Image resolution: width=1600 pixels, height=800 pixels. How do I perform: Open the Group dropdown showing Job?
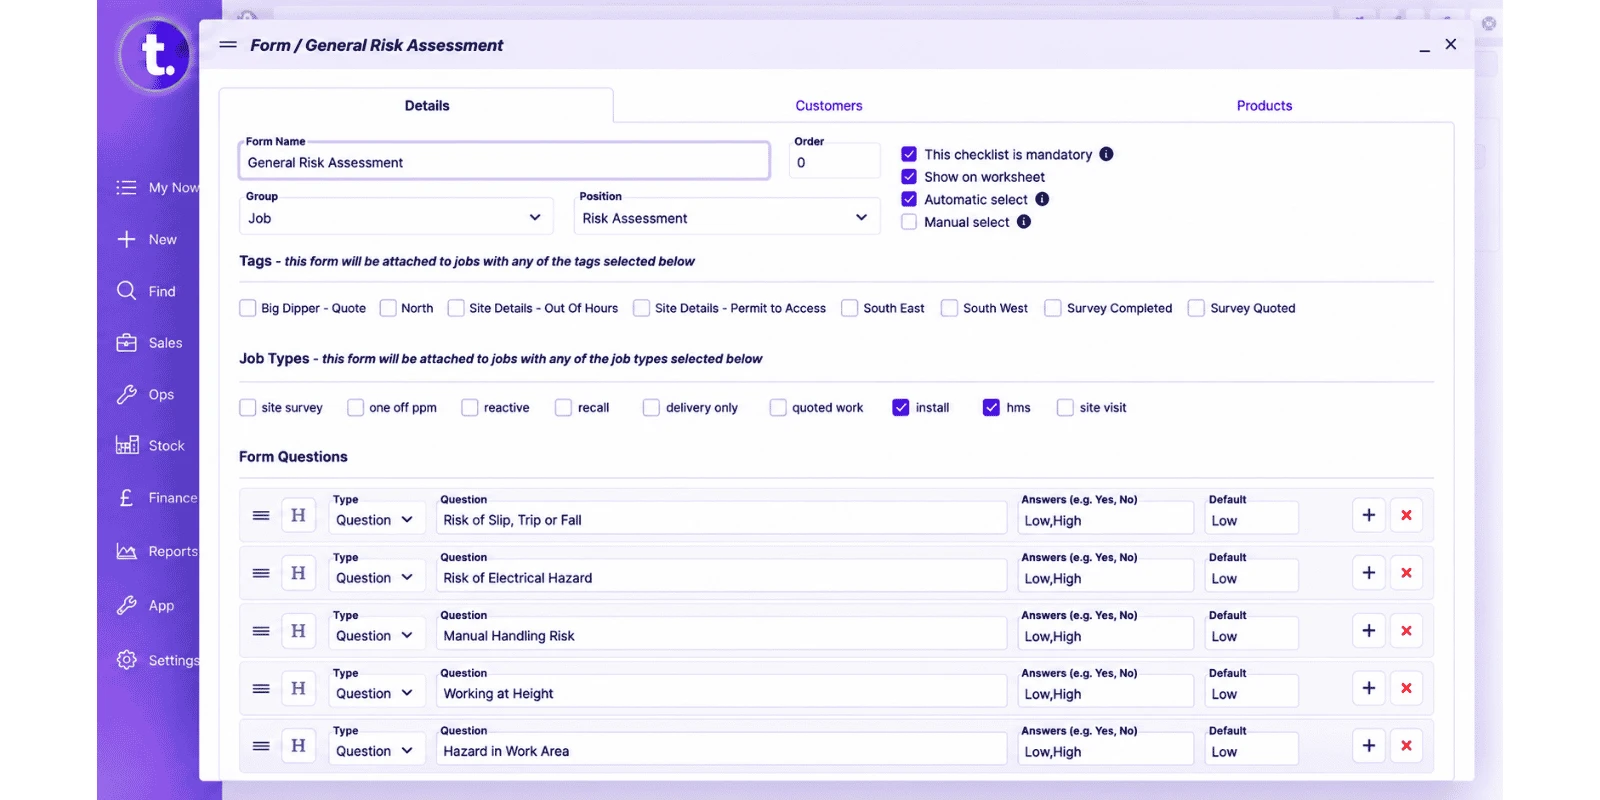click(x=396, y=218)
